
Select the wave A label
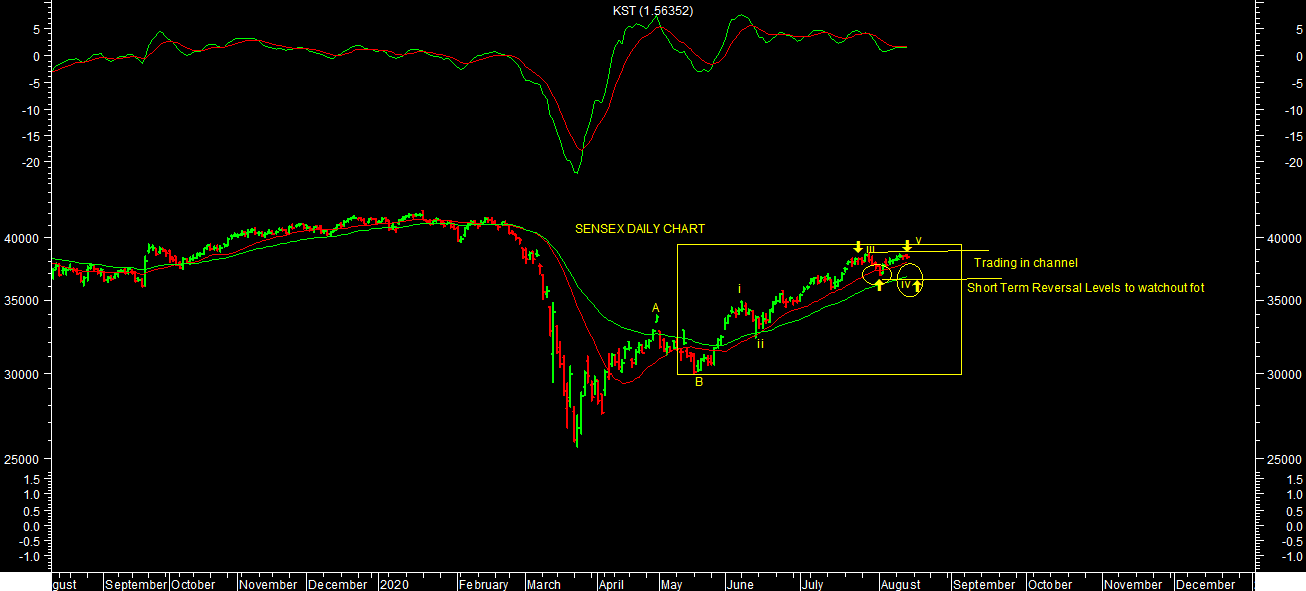[656, 308]
